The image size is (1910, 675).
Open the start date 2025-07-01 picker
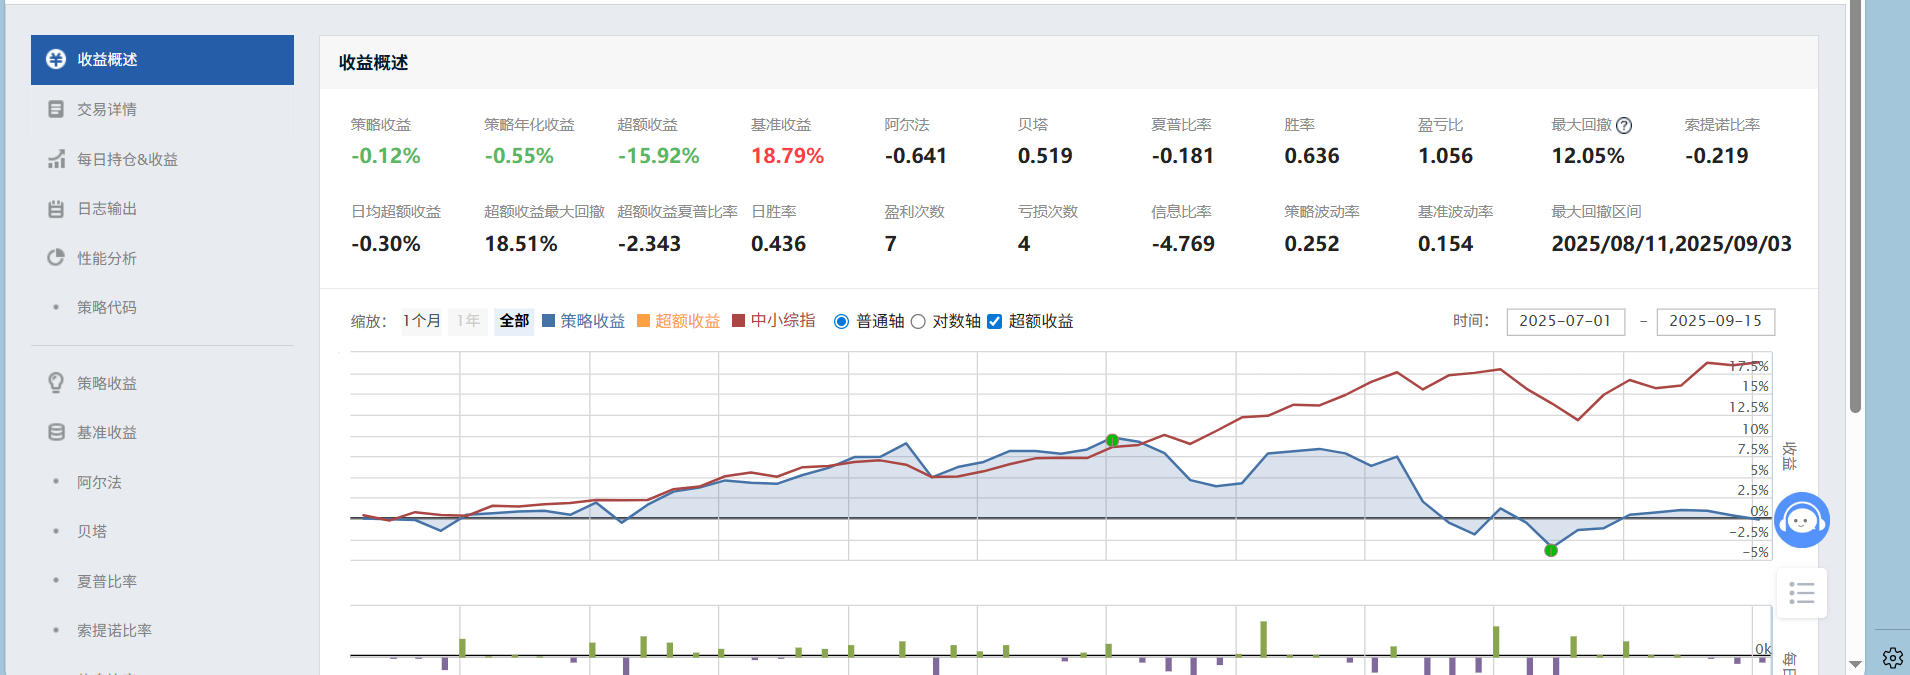[x=1565, y=321]
